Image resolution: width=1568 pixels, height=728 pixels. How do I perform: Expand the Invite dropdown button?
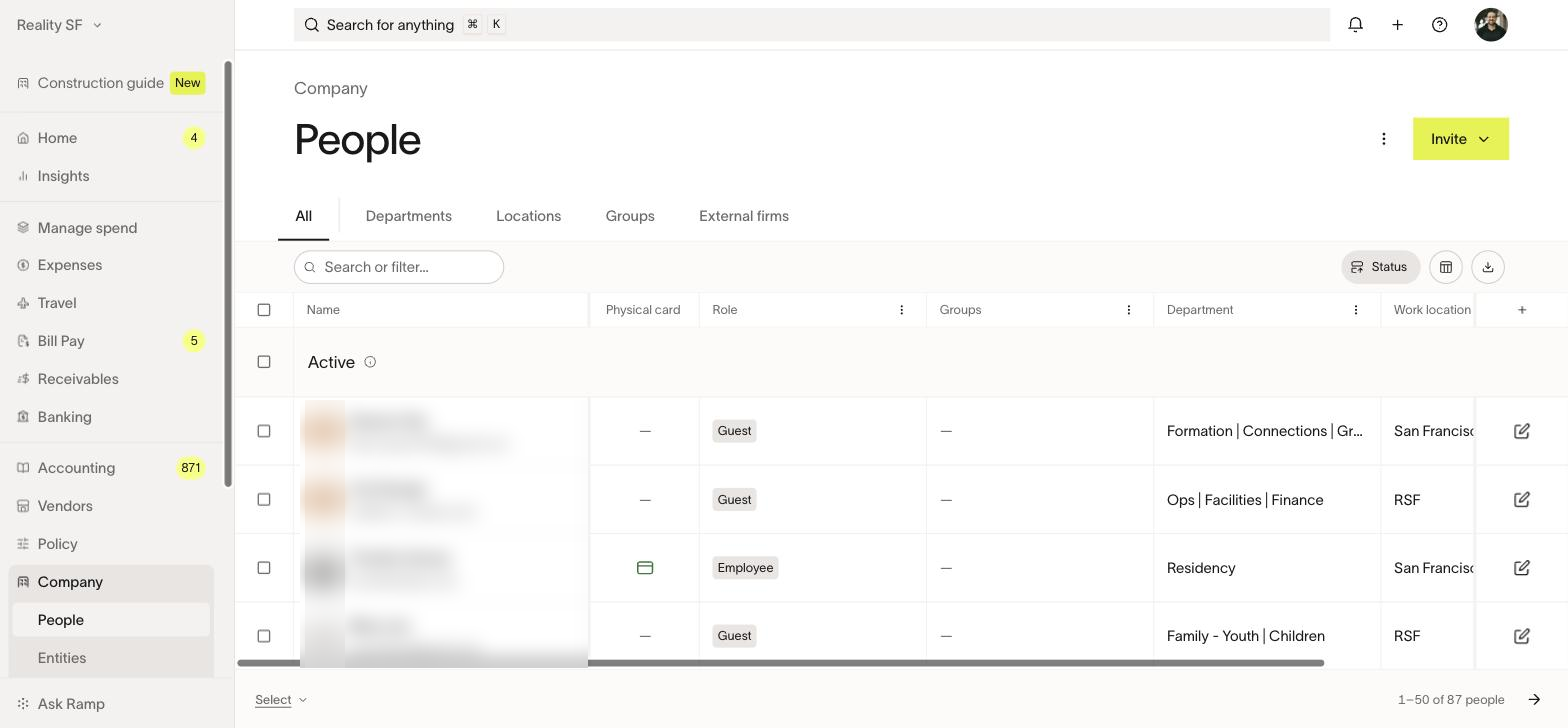point(1461,139)
